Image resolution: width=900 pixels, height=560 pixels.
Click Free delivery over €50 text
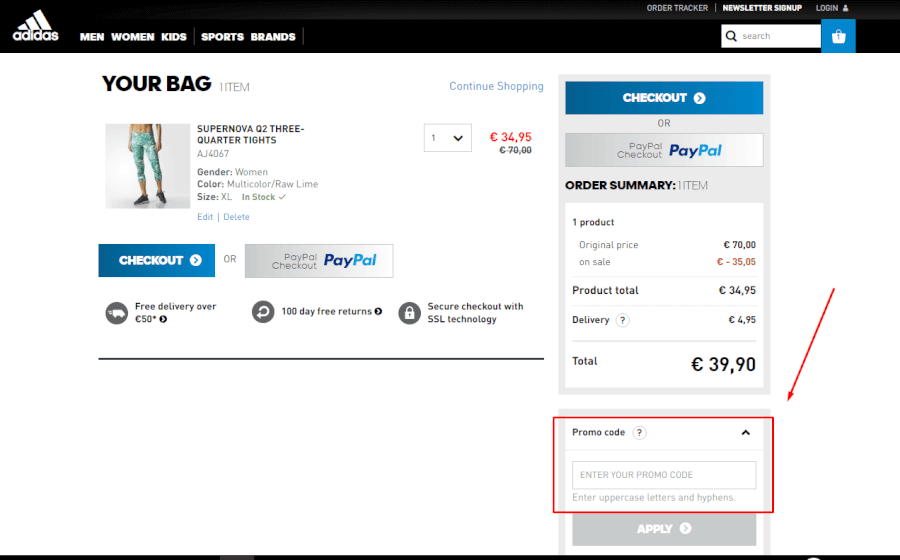(x=176, y=313)
